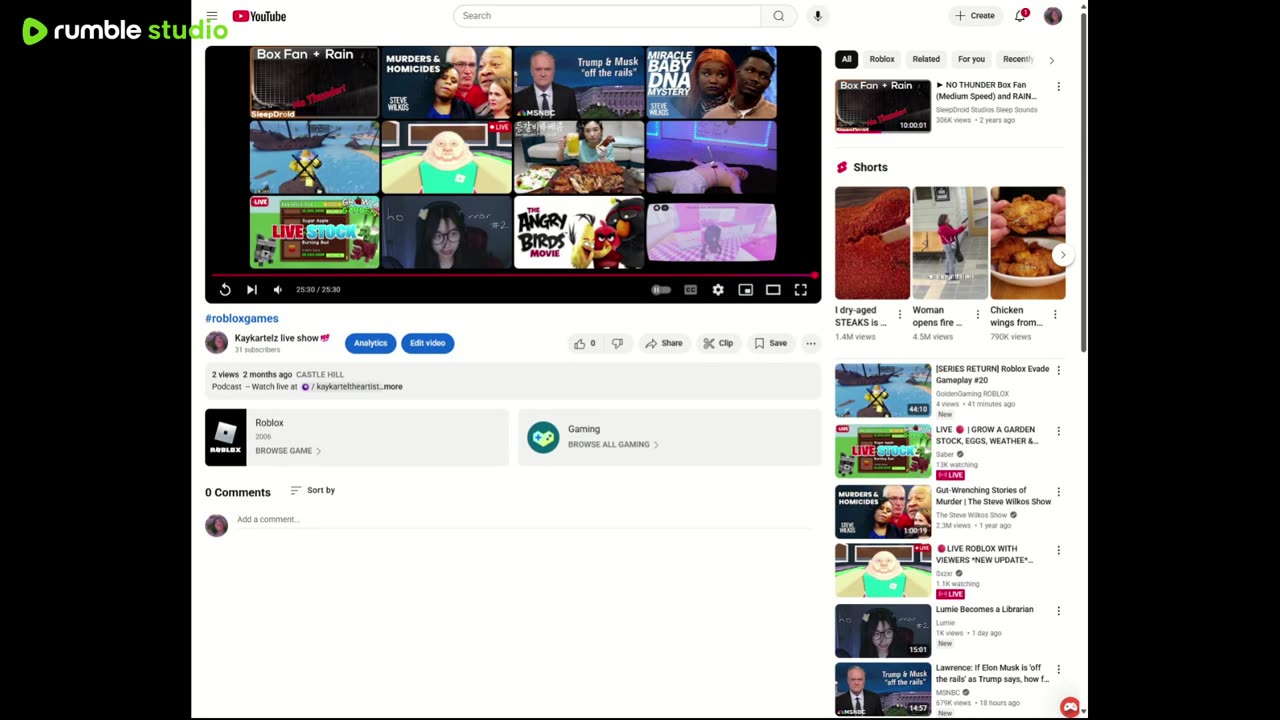The height and width of the screenshot is (720, 1280).
Task: Click Edit video button
Action: point(427,343)
